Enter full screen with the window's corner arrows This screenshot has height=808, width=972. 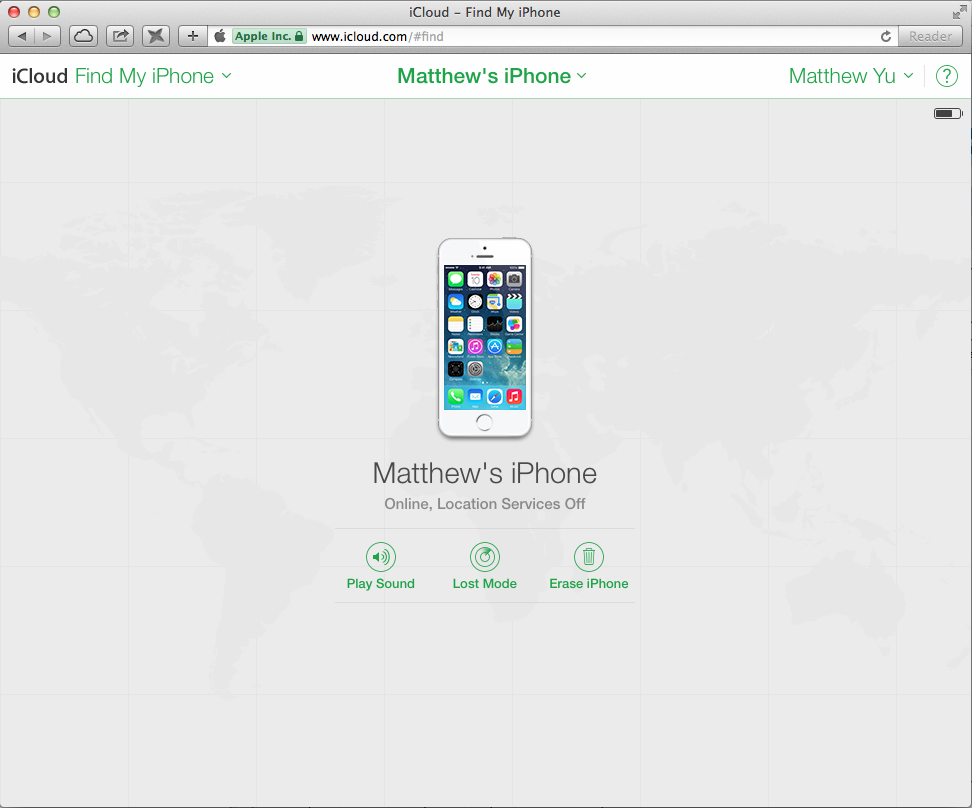tap(960, 12)
